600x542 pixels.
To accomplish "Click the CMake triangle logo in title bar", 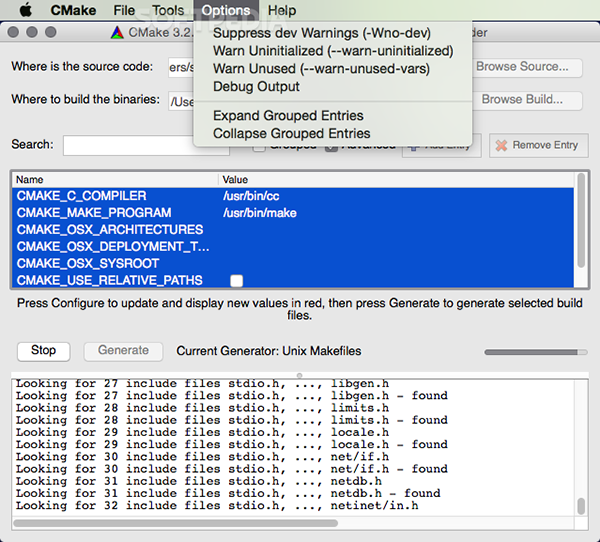I will 117,33.
